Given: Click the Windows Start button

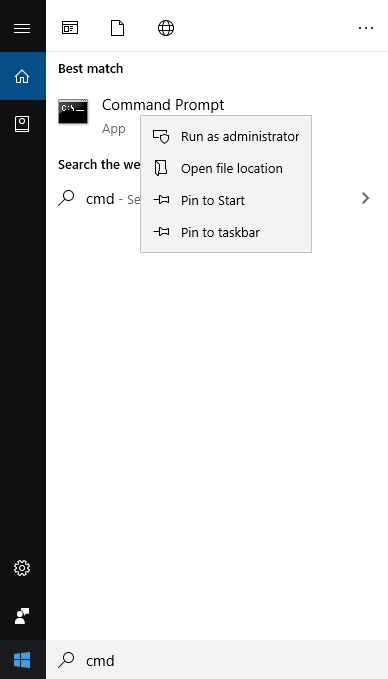Looking at the screenshot, I should [22, 660].
